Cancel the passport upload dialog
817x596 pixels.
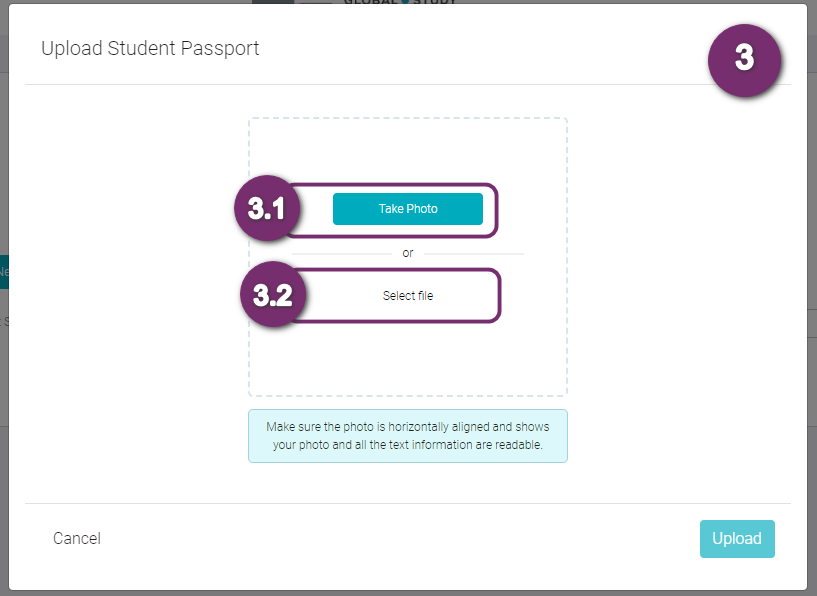point(77,538)
